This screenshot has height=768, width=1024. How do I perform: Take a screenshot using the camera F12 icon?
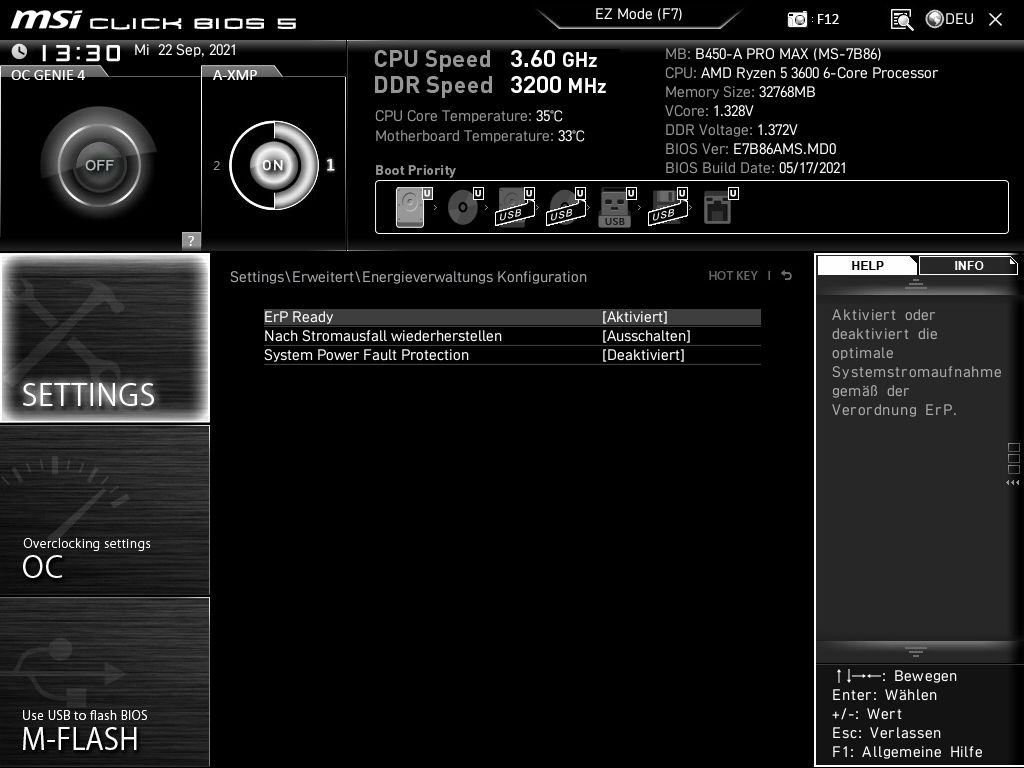[797, 19]
